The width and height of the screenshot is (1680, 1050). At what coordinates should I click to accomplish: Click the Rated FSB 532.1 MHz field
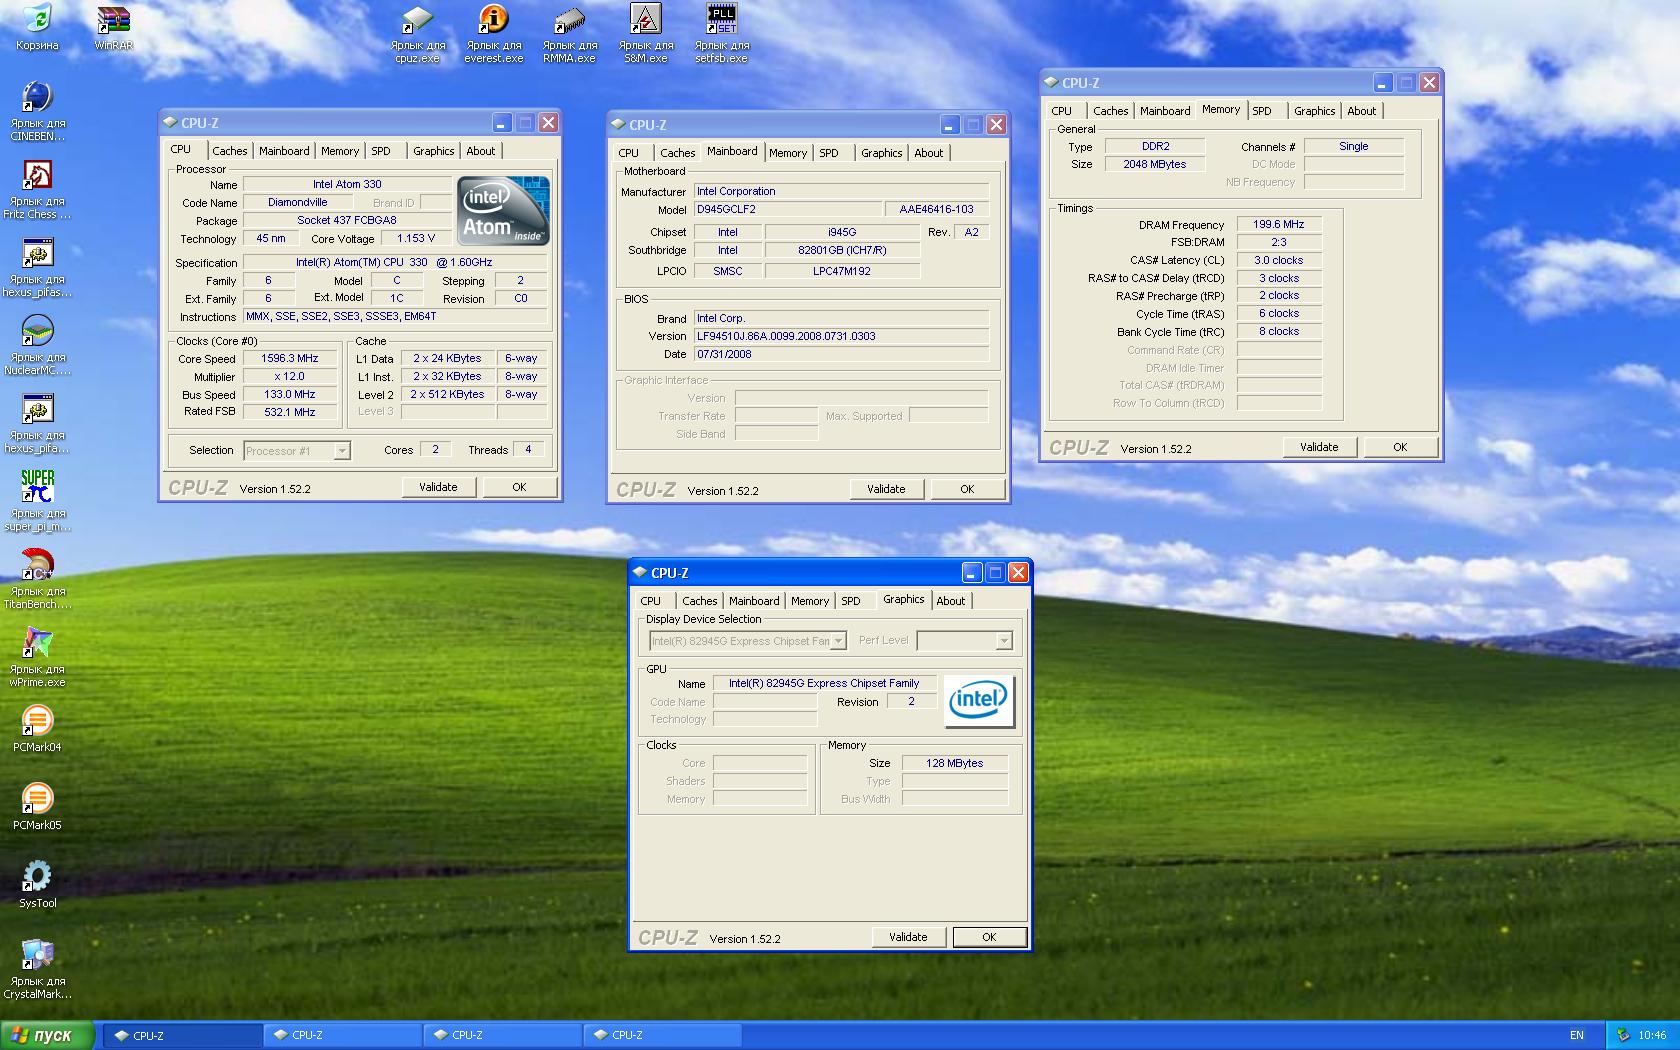tap(290, 411)
